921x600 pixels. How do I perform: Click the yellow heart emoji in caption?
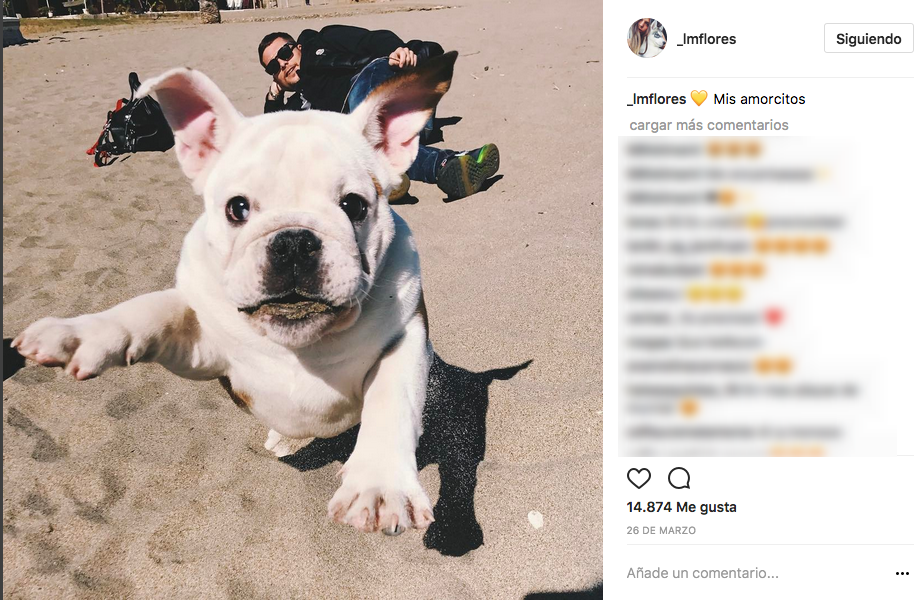(699, 99)
